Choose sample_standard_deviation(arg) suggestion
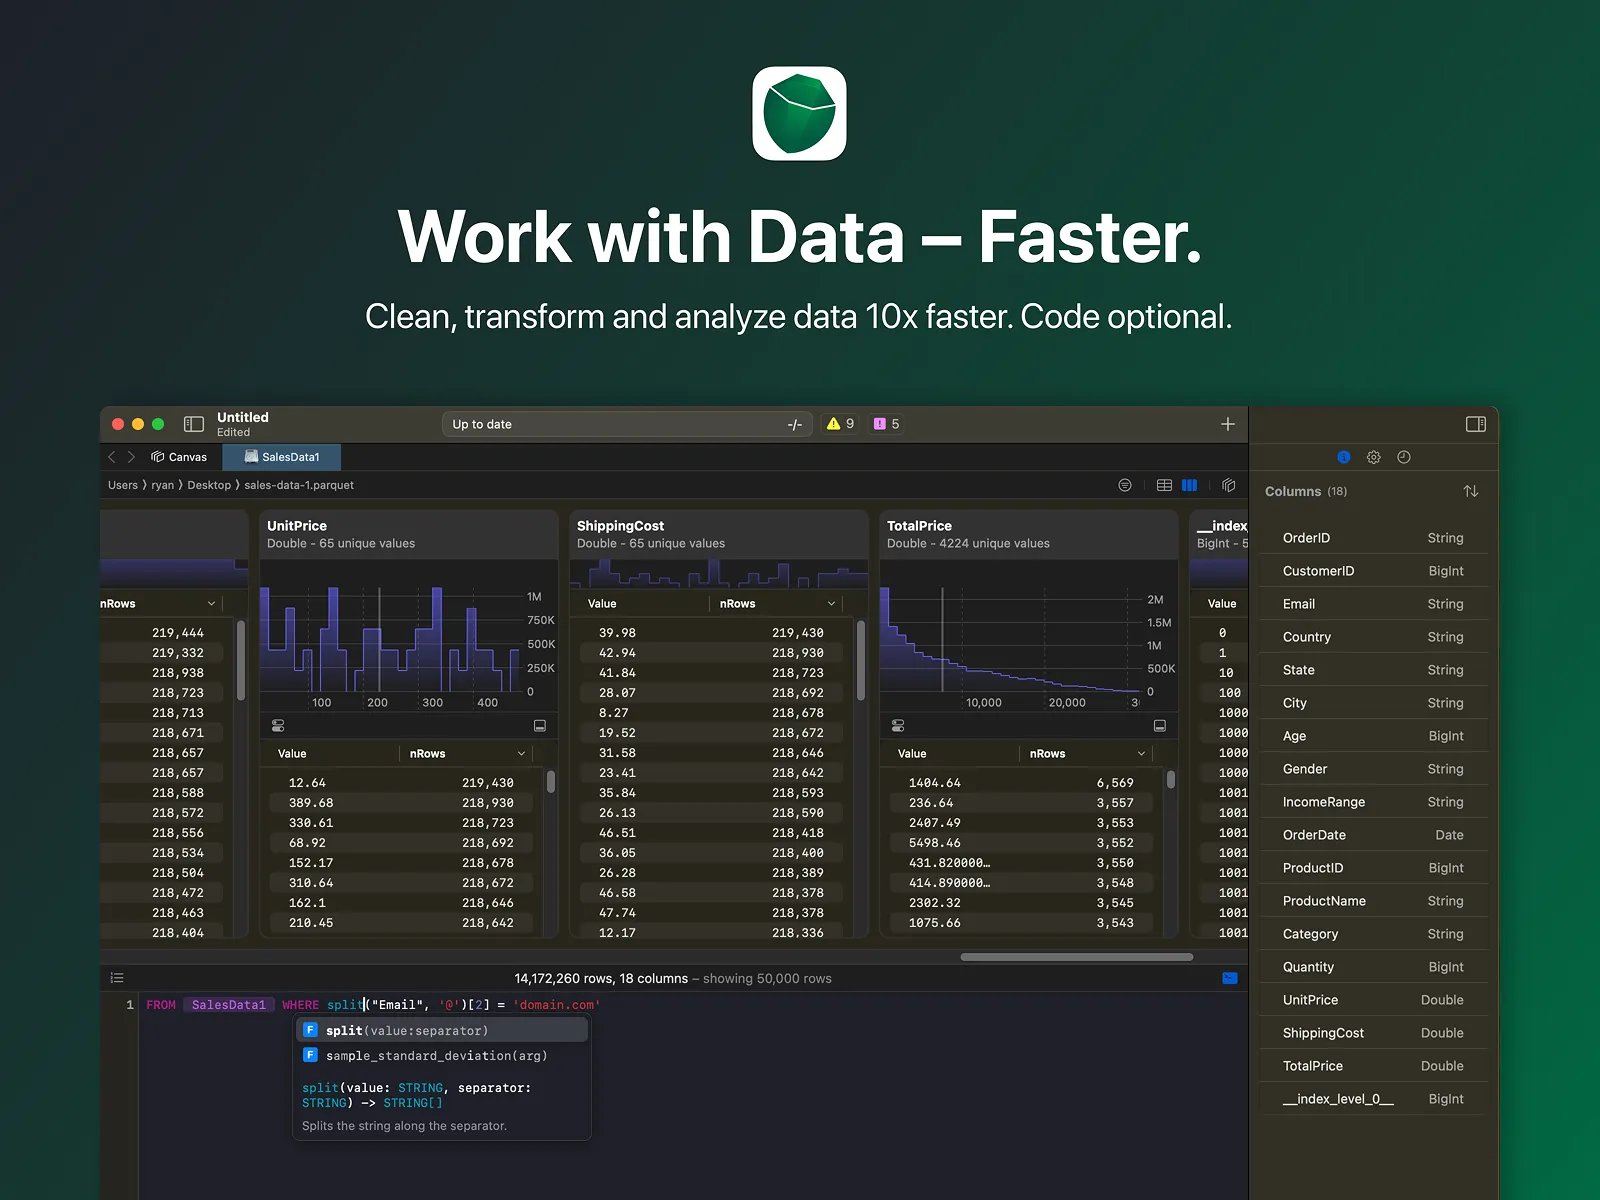Viewport: 1600px width, 1200px height. tap(441, 1055)
